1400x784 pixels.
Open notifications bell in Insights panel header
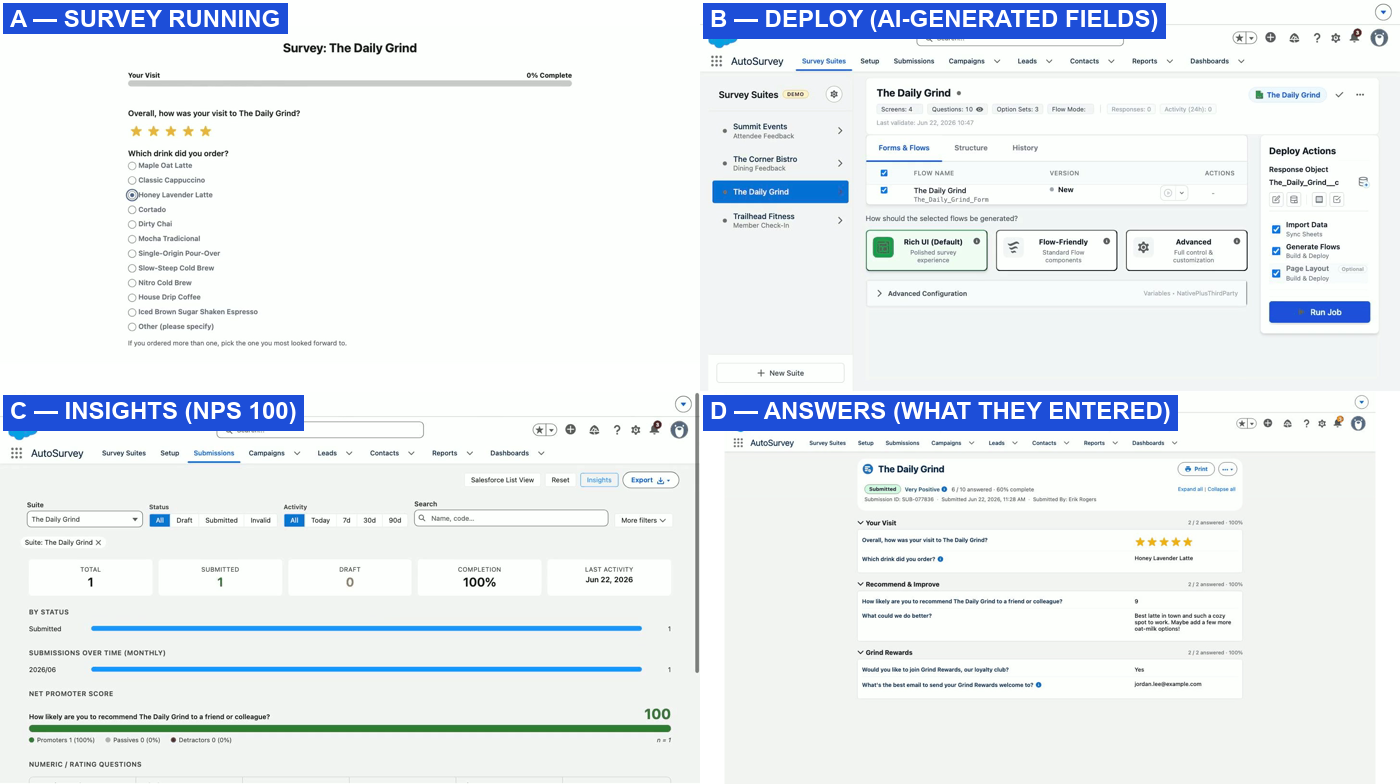click(x=655, y=429)
